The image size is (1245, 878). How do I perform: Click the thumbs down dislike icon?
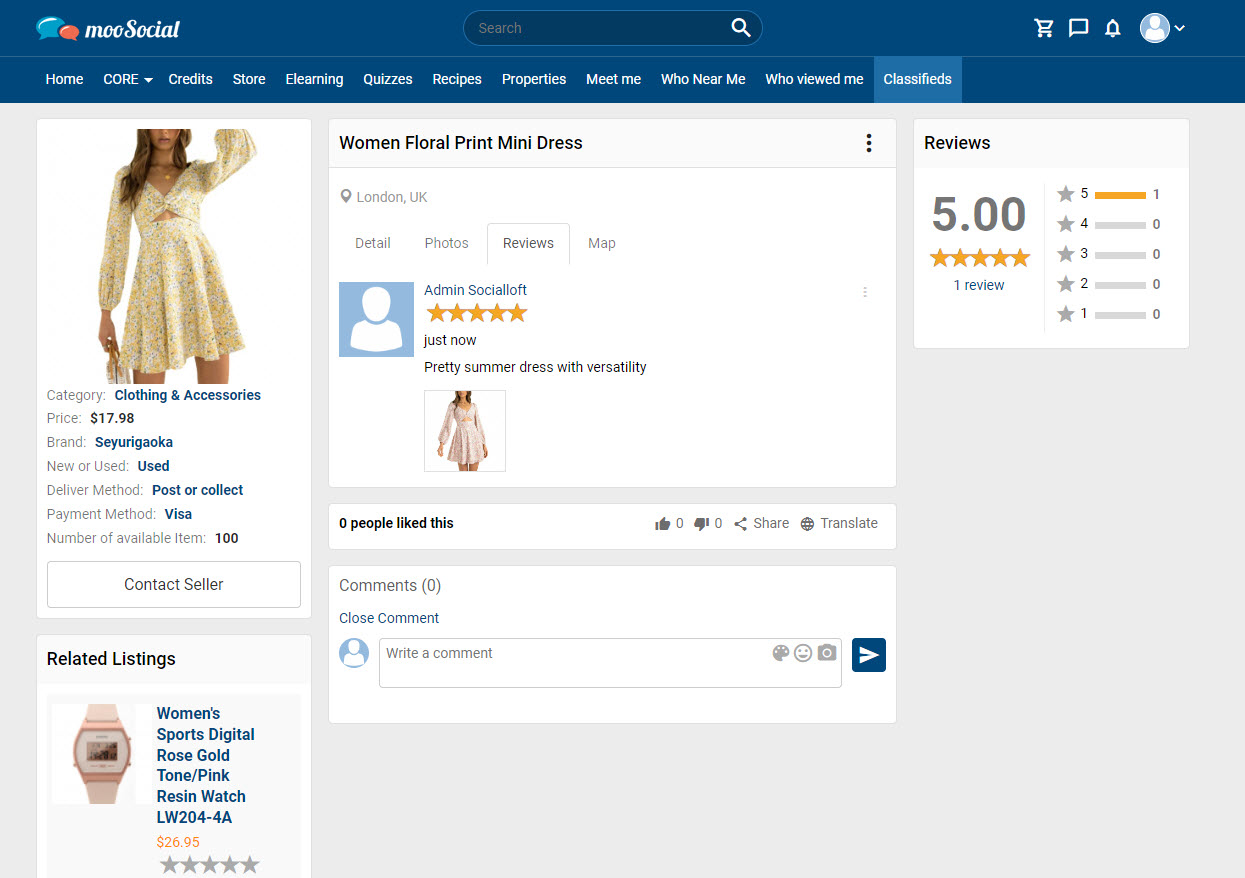pos(701,524)
